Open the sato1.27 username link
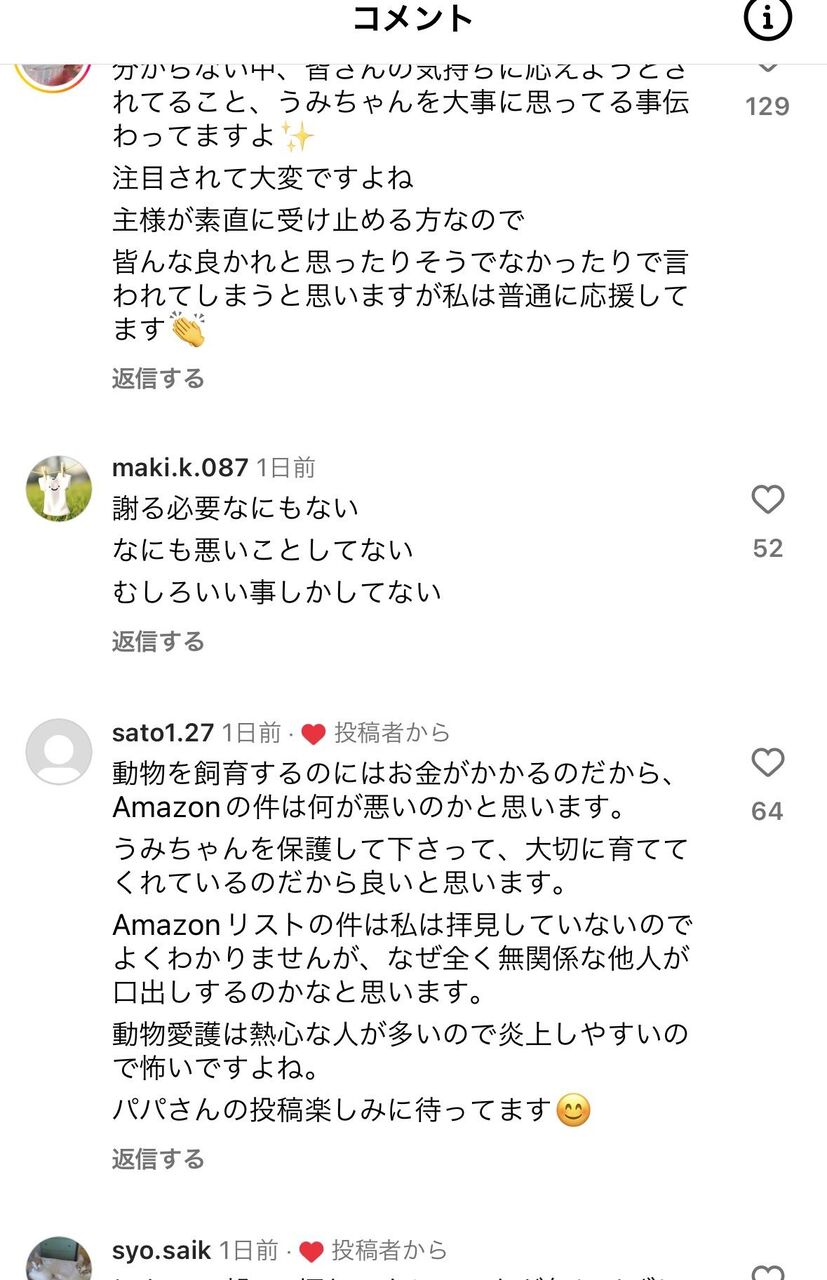Image resolution: width=827 pixels, height=1280 pixels. point(163,733)
